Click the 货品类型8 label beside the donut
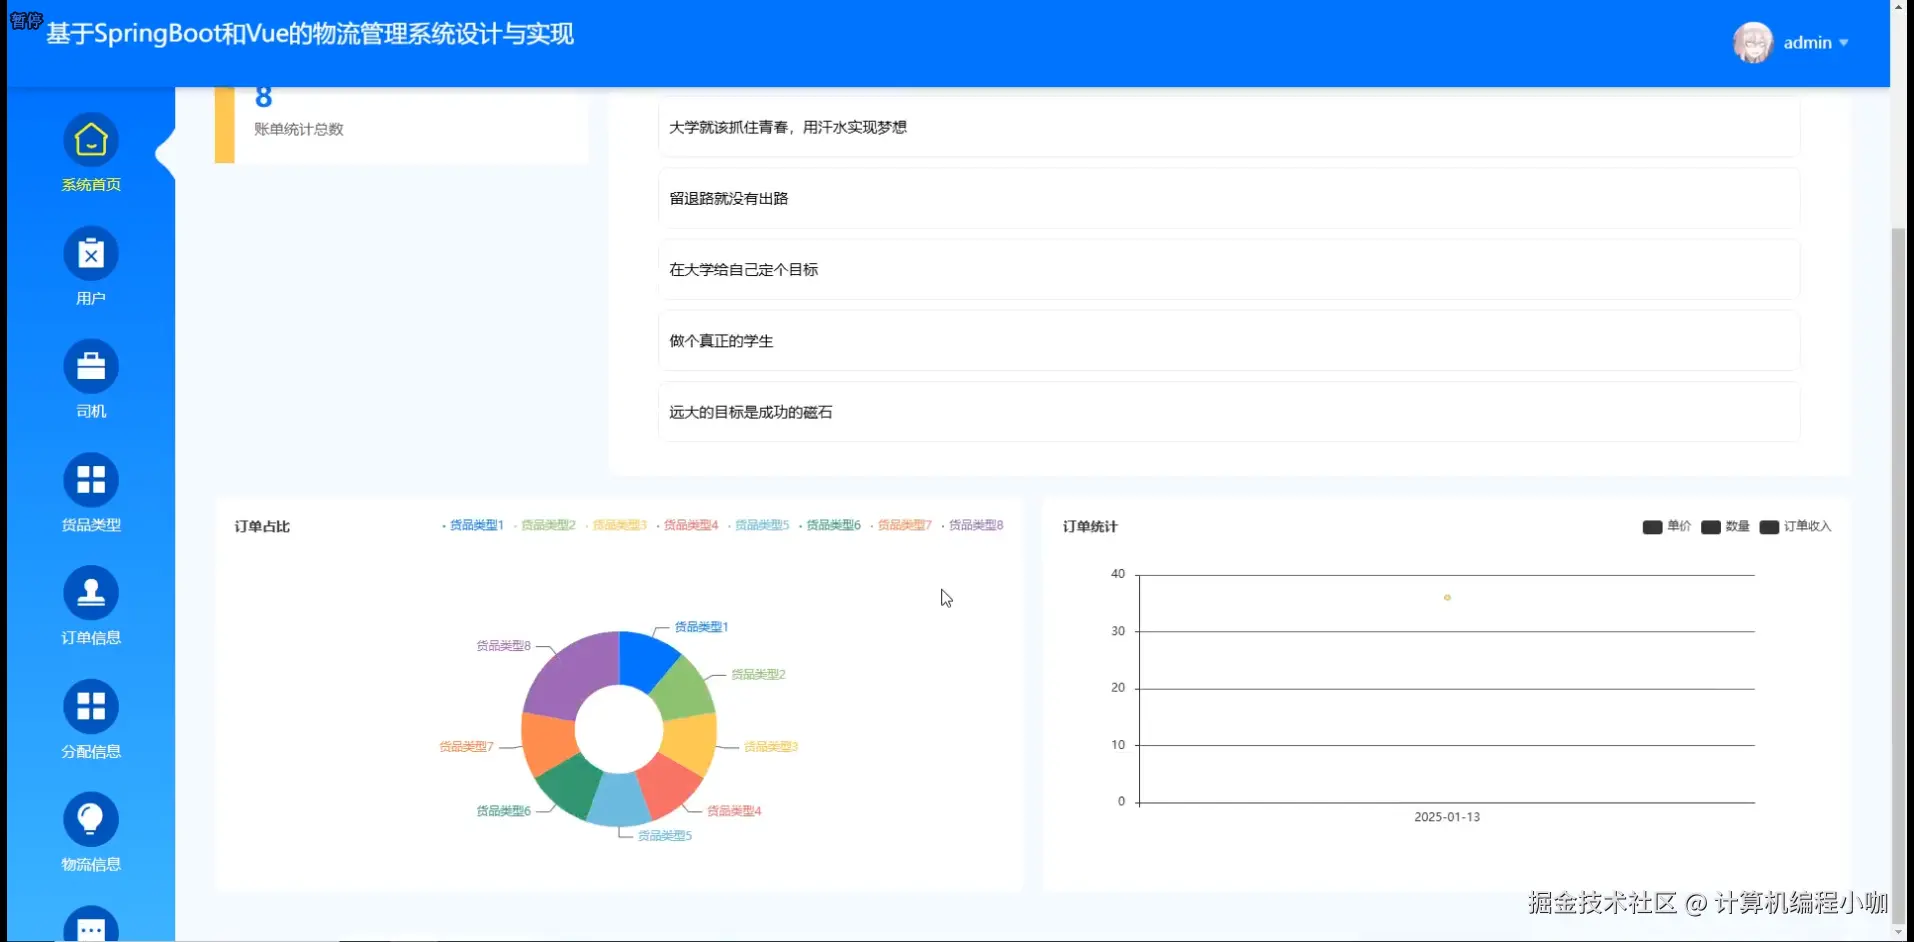 pyautogui.click(x=503, y=646)
